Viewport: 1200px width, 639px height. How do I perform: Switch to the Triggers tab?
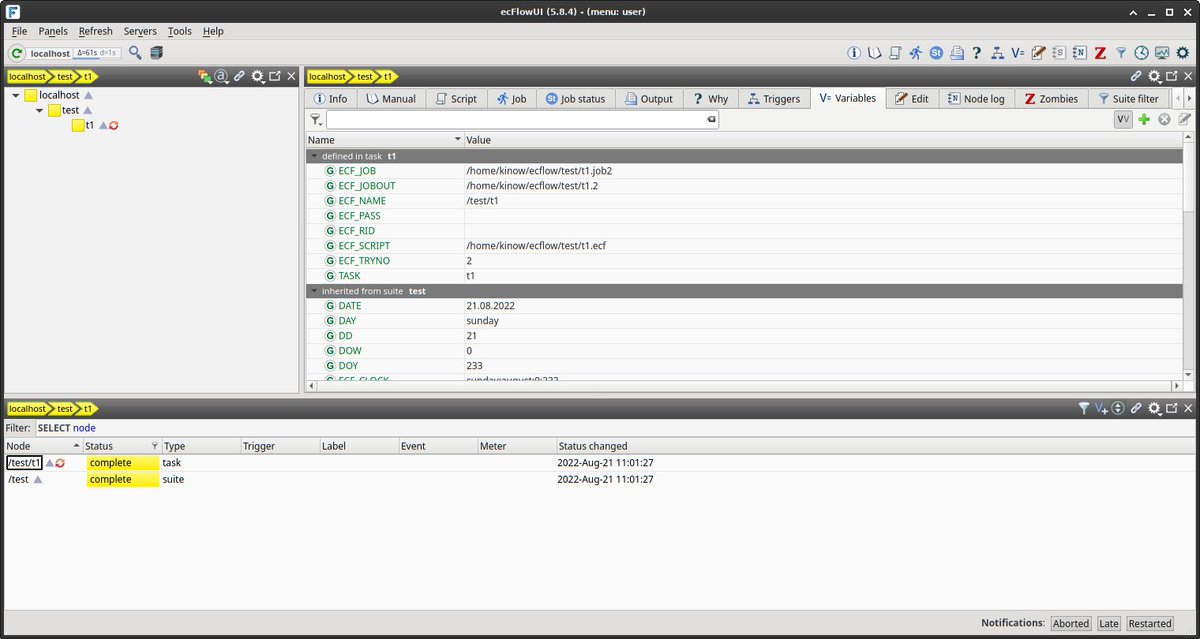(773, 99)
